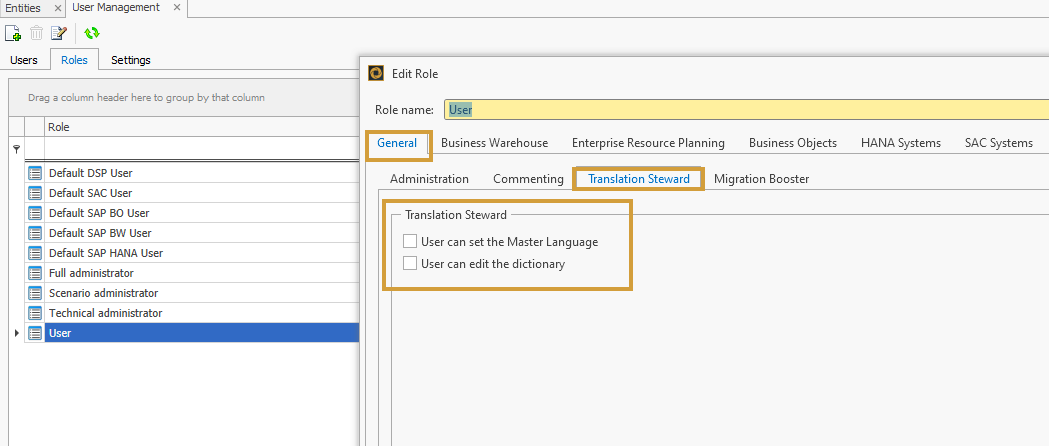Click the Role column header
The width and height of the screenshot is (1049, 446).
(x=200, y=127)
